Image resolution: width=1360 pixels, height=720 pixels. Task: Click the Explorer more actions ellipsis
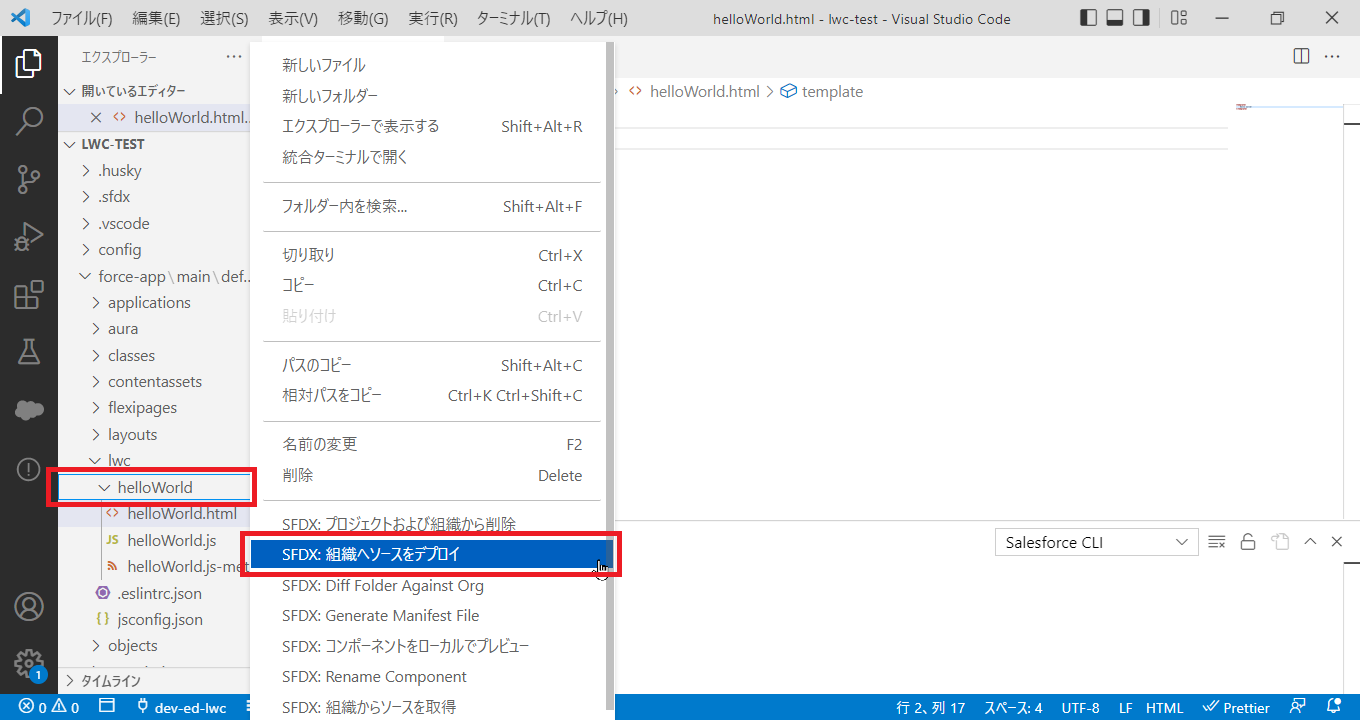[x=234, y=57]
